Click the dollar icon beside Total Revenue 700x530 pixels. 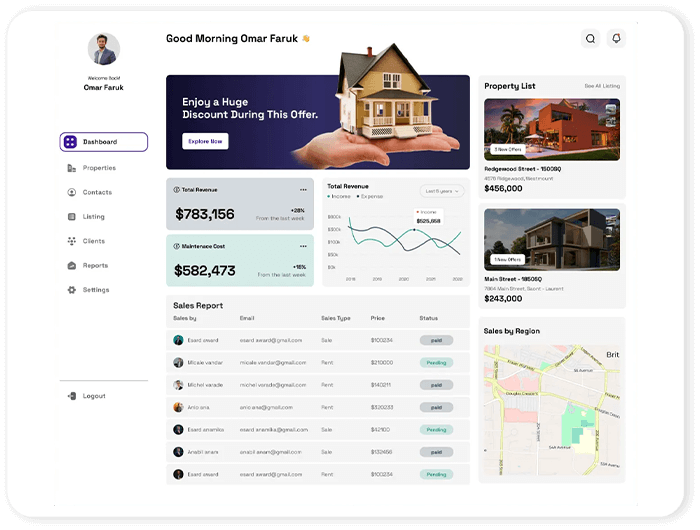click(176, 190)
